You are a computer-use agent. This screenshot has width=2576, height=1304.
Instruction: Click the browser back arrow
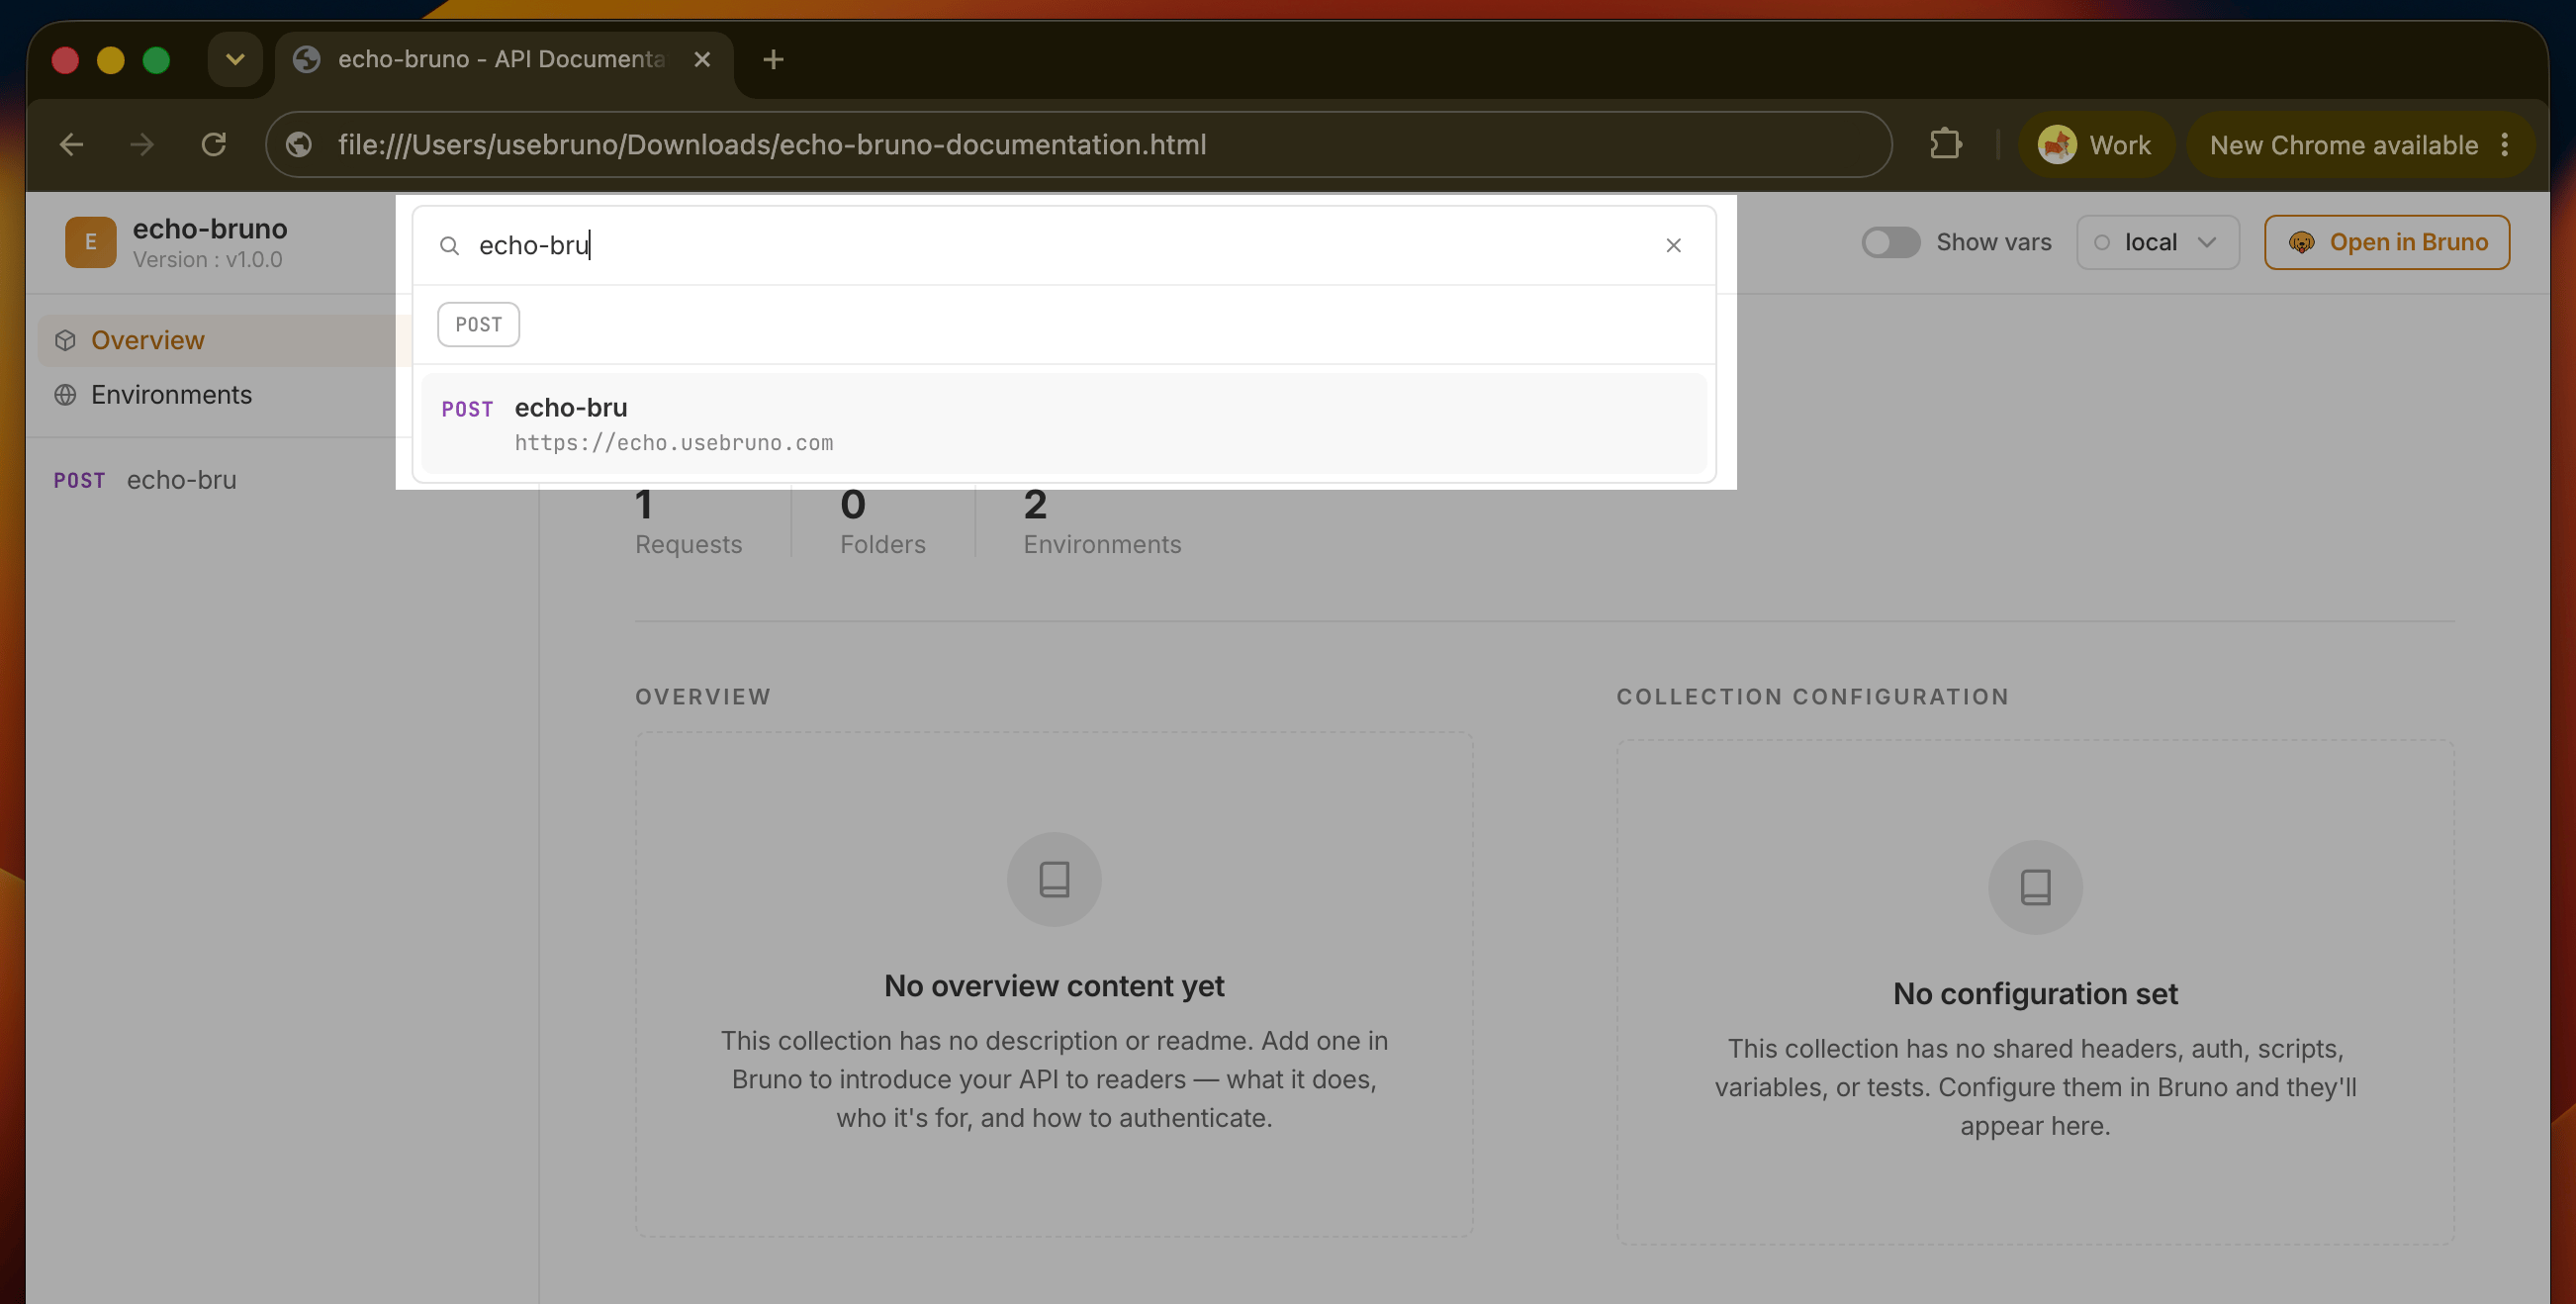(71, 145)
